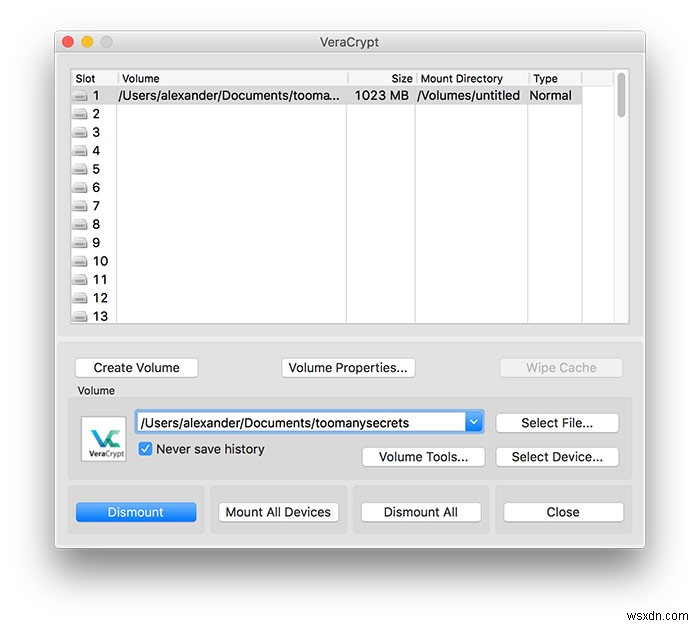700x626 pixels.
Task: Click the slot list vertical scrollbar
Action: [x=621, y=95]
